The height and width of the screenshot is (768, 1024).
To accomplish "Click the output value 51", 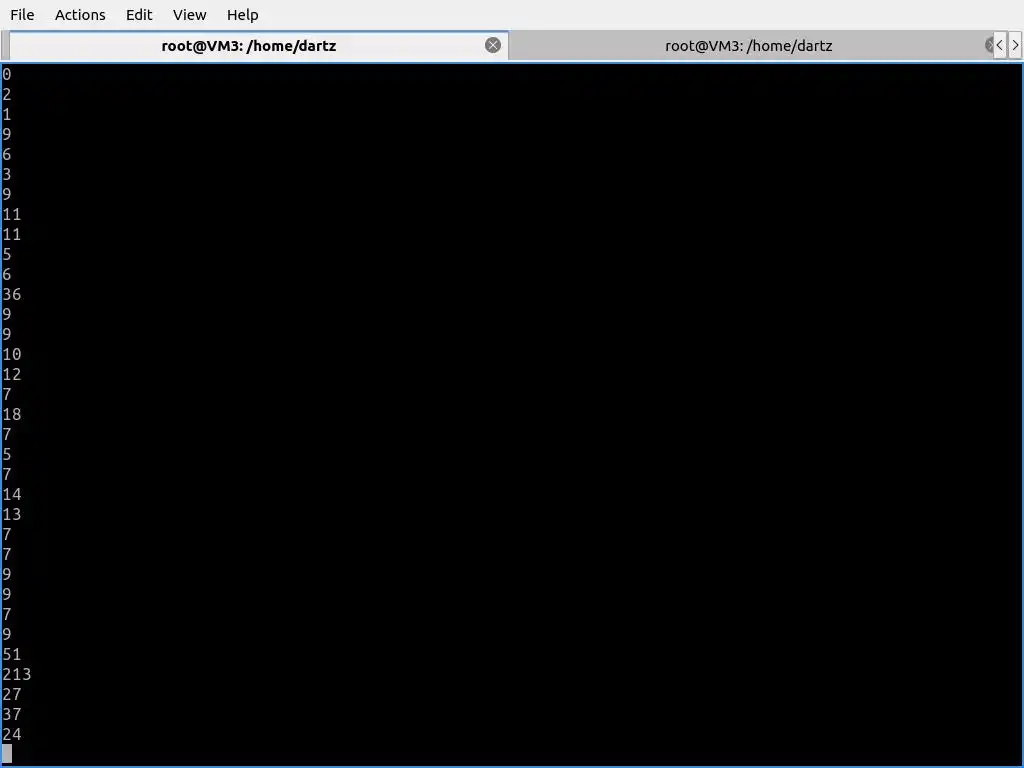I will coord(12,654).
